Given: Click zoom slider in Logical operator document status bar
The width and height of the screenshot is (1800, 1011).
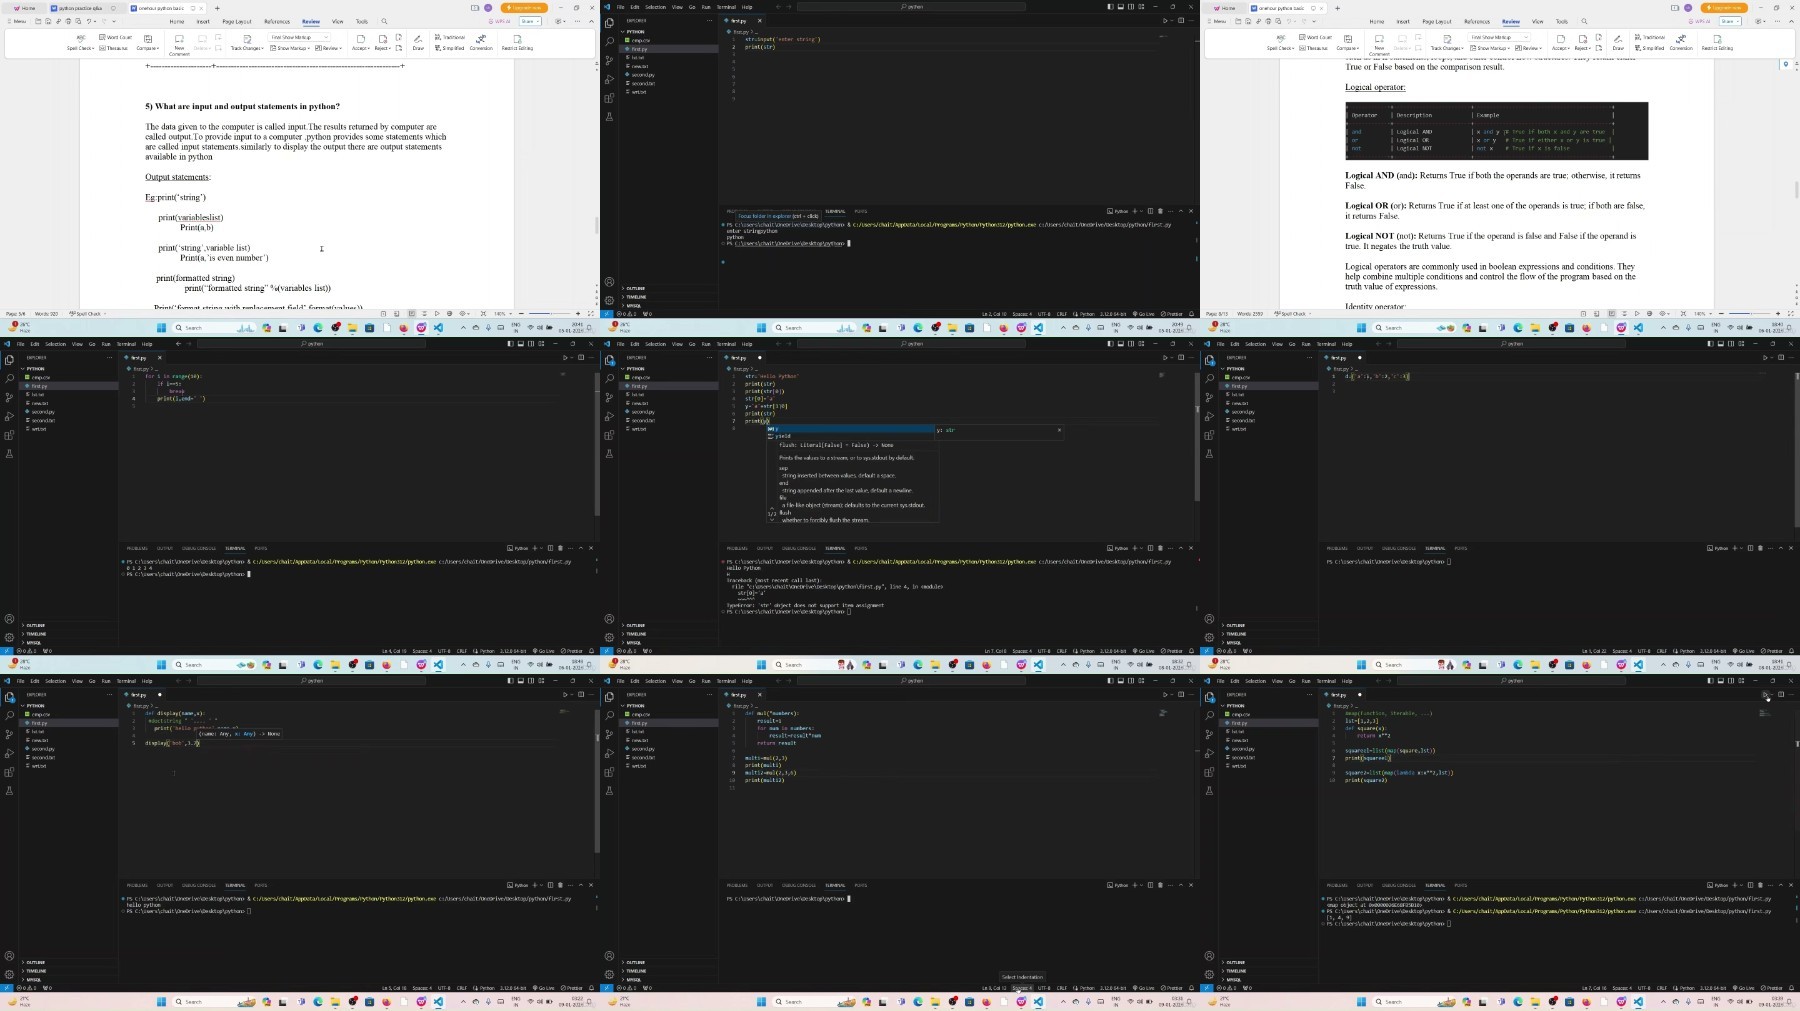Looking at the screenshot, I should [x=1749, y=314].
